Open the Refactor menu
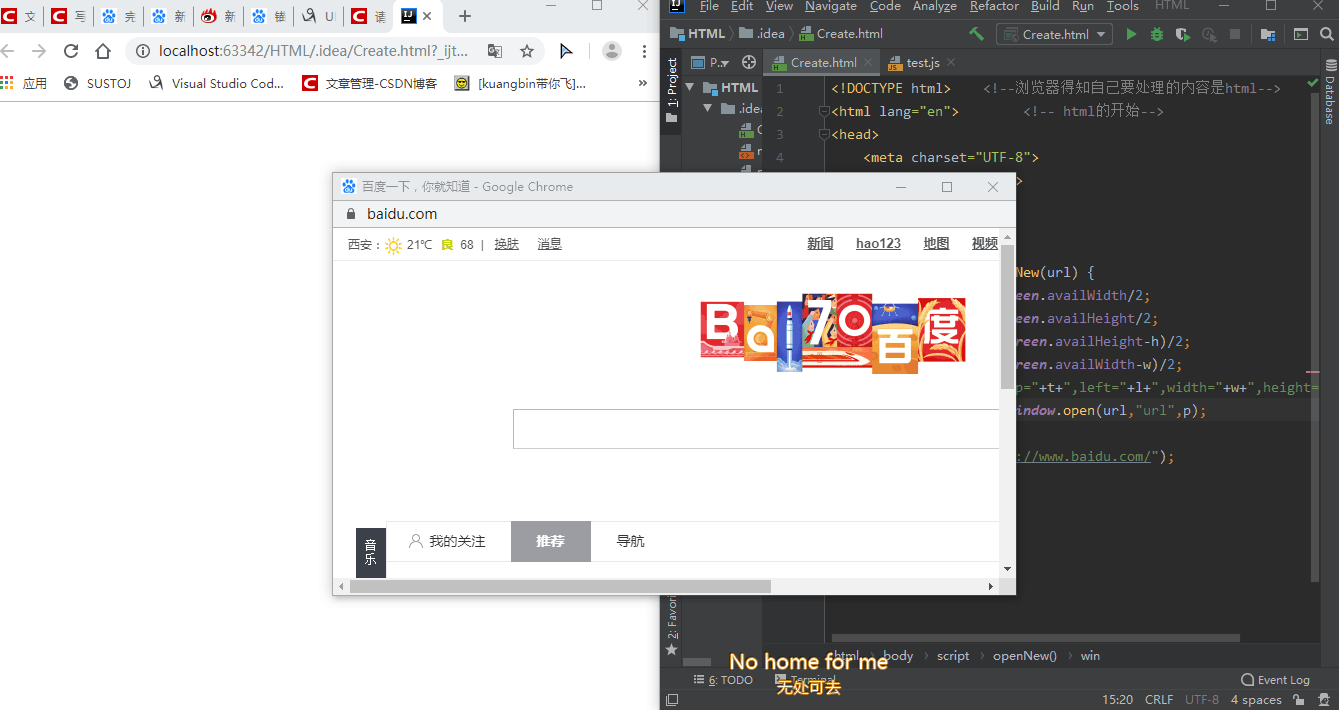 click(x=994, y=7)
